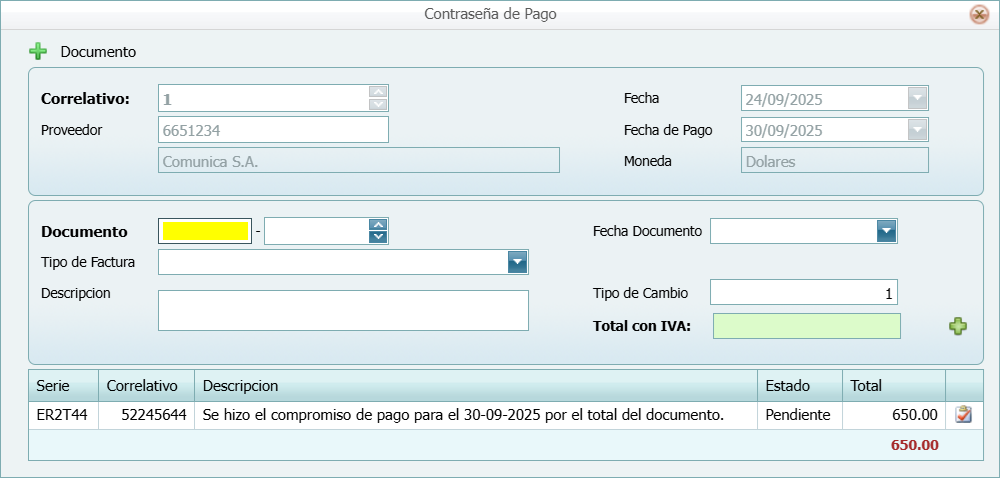This screenshot has height=478, width=1000.
Task: Click the red 650.00 grand total
Action: click(x=915, y=444)
